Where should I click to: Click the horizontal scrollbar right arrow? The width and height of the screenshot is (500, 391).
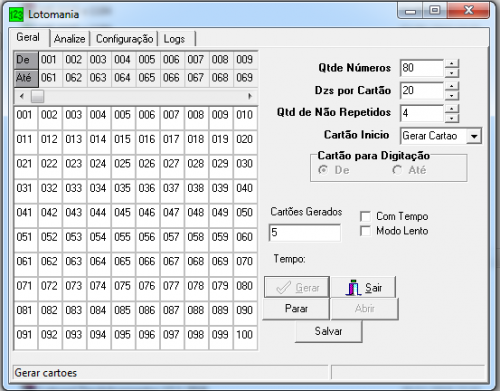click(250, 96)
